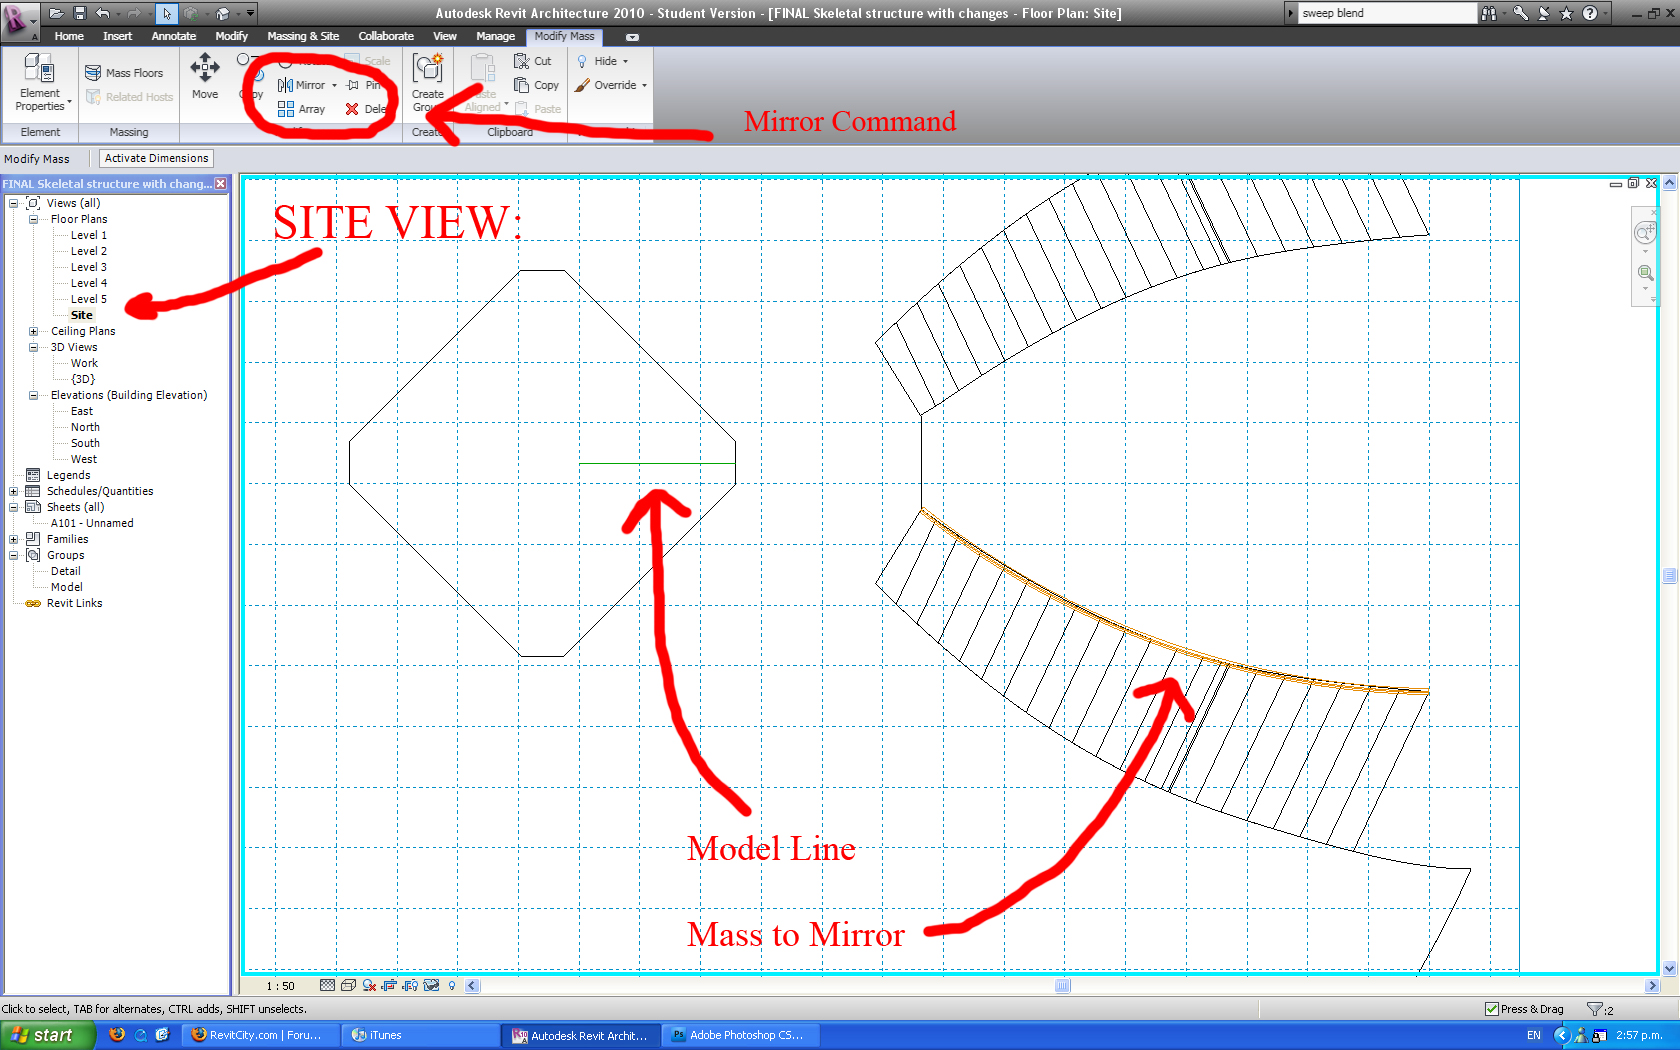Viewport: 1680px width, 1050px height.
Task: Click the Open file icon in quick access toolbar
Action: pos(56,13)
